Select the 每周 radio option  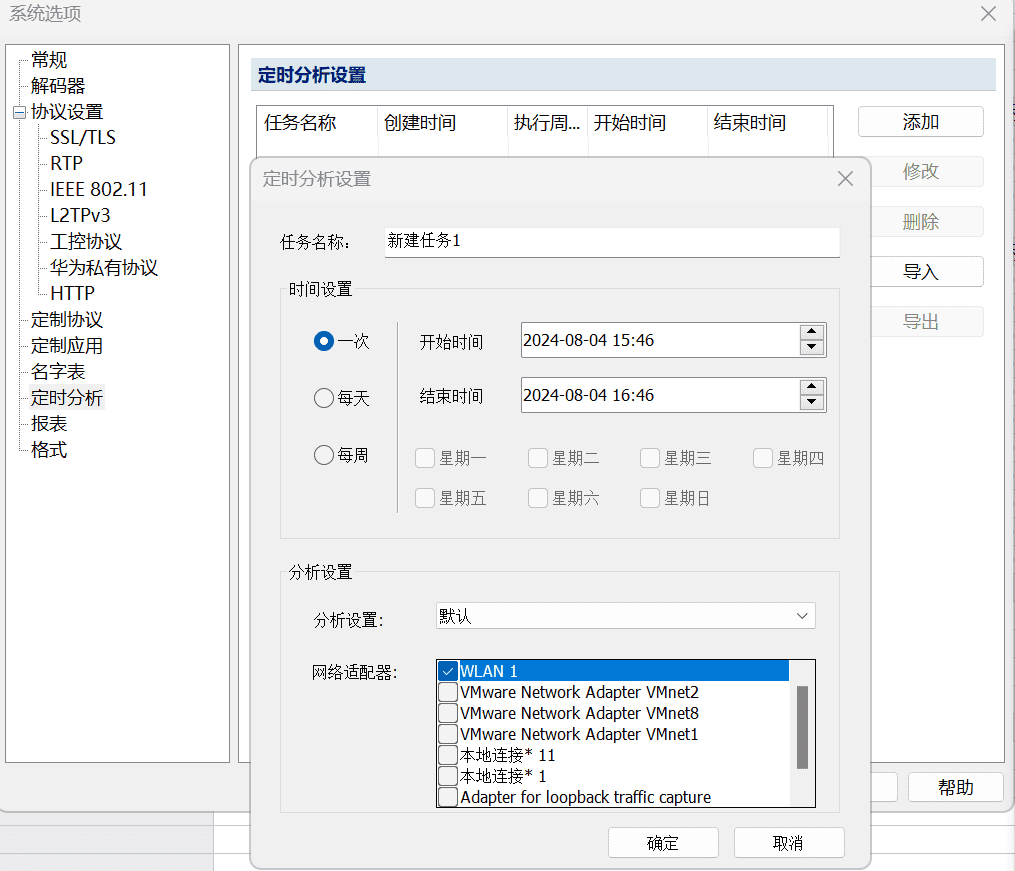tap(324, 455)
